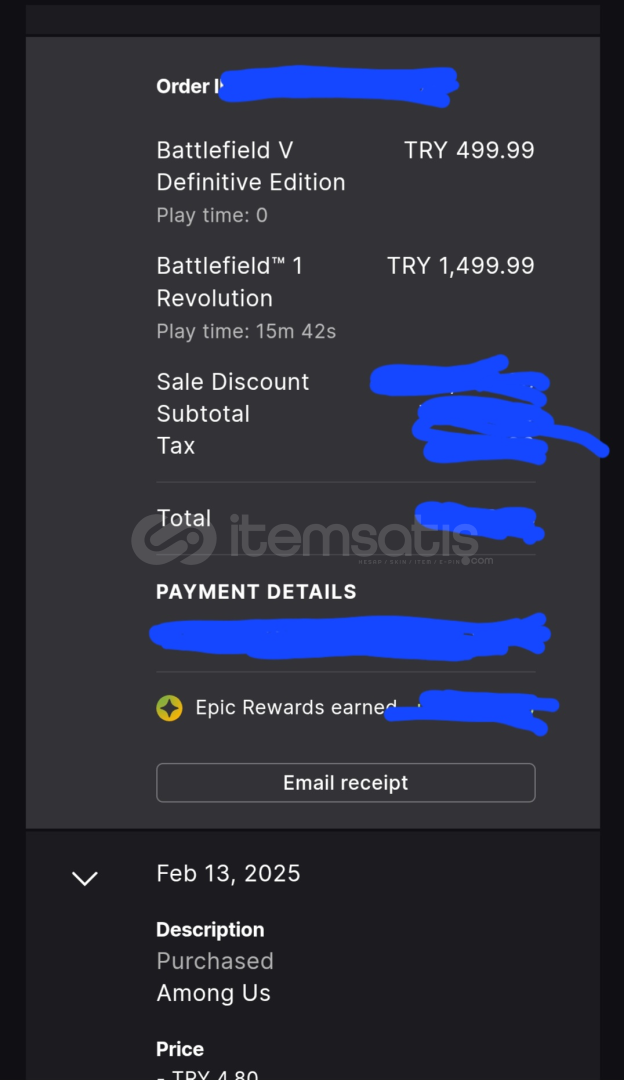Screen dimensions: 624x1080
Task: Click the TRY 4.80 price under Among Us
Action: coord(207,1074)
